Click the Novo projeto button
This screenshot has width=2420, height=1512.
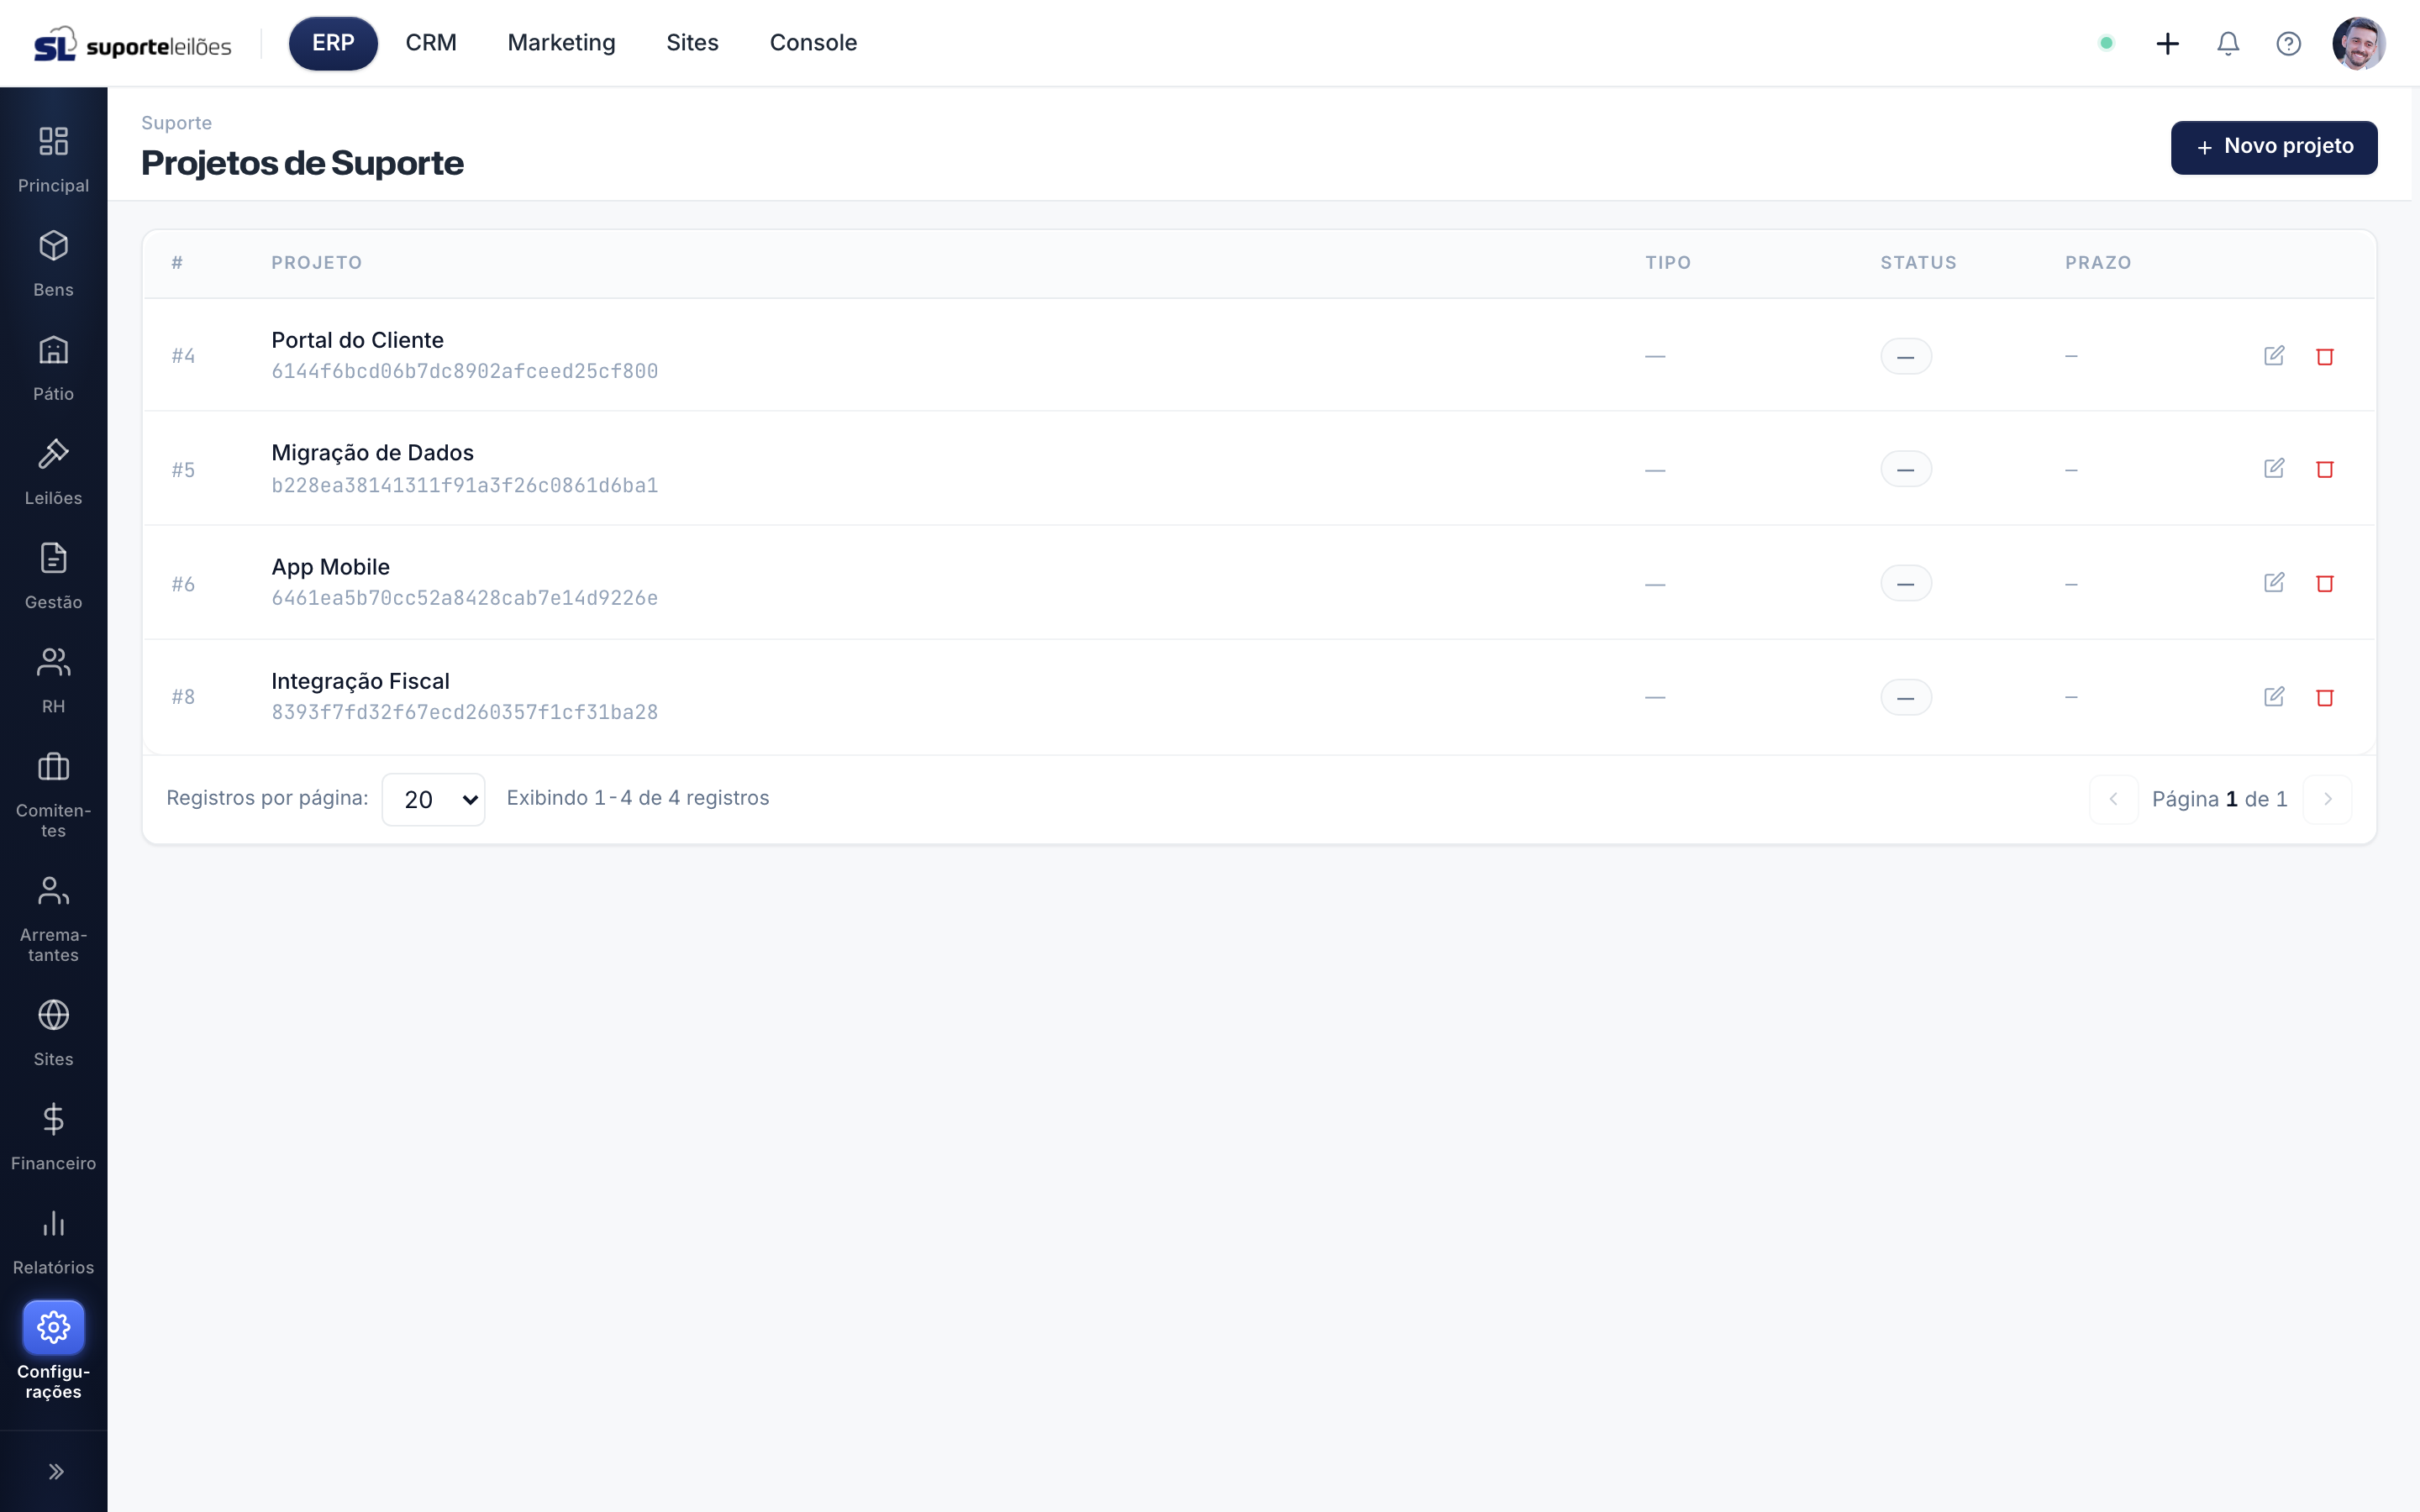click(2274, 147)
